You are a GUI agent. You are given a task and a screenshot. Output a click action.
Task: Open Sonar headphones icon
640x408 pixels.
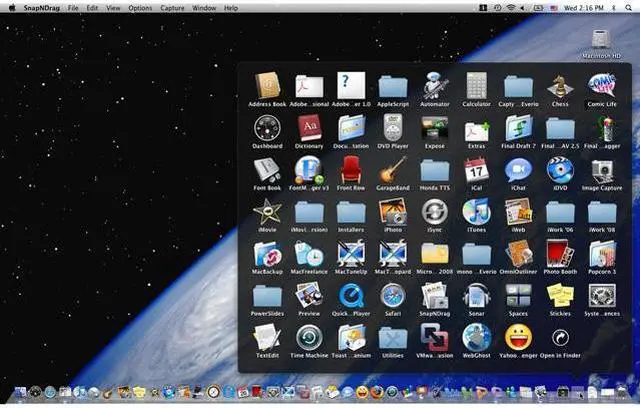tap(476, 296)
